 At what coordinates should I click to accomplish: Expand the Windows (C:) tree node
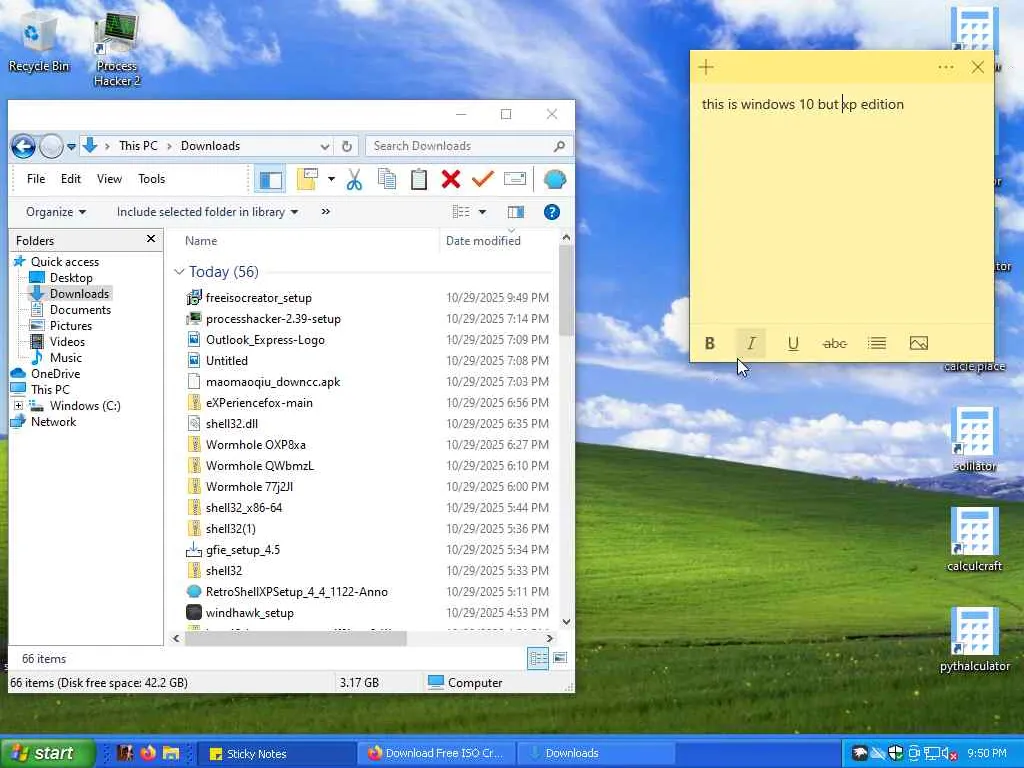[18, 406]
